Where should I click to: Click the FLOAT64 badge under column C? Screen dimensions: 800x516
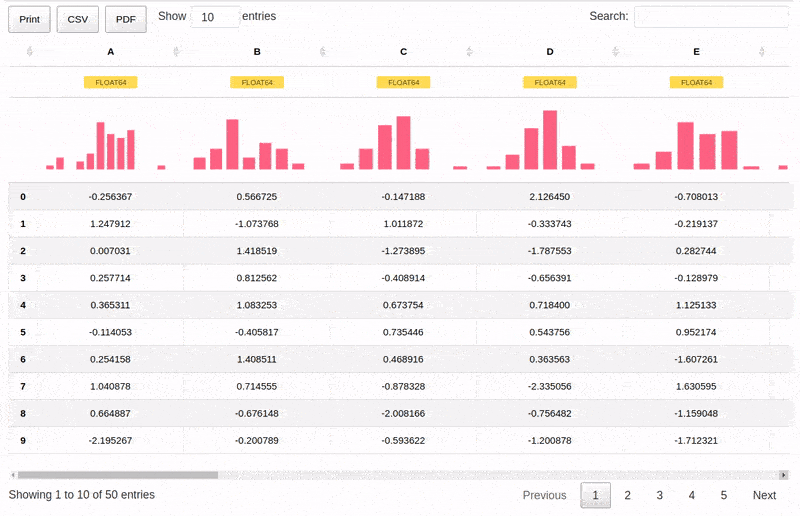coord(404,82)
